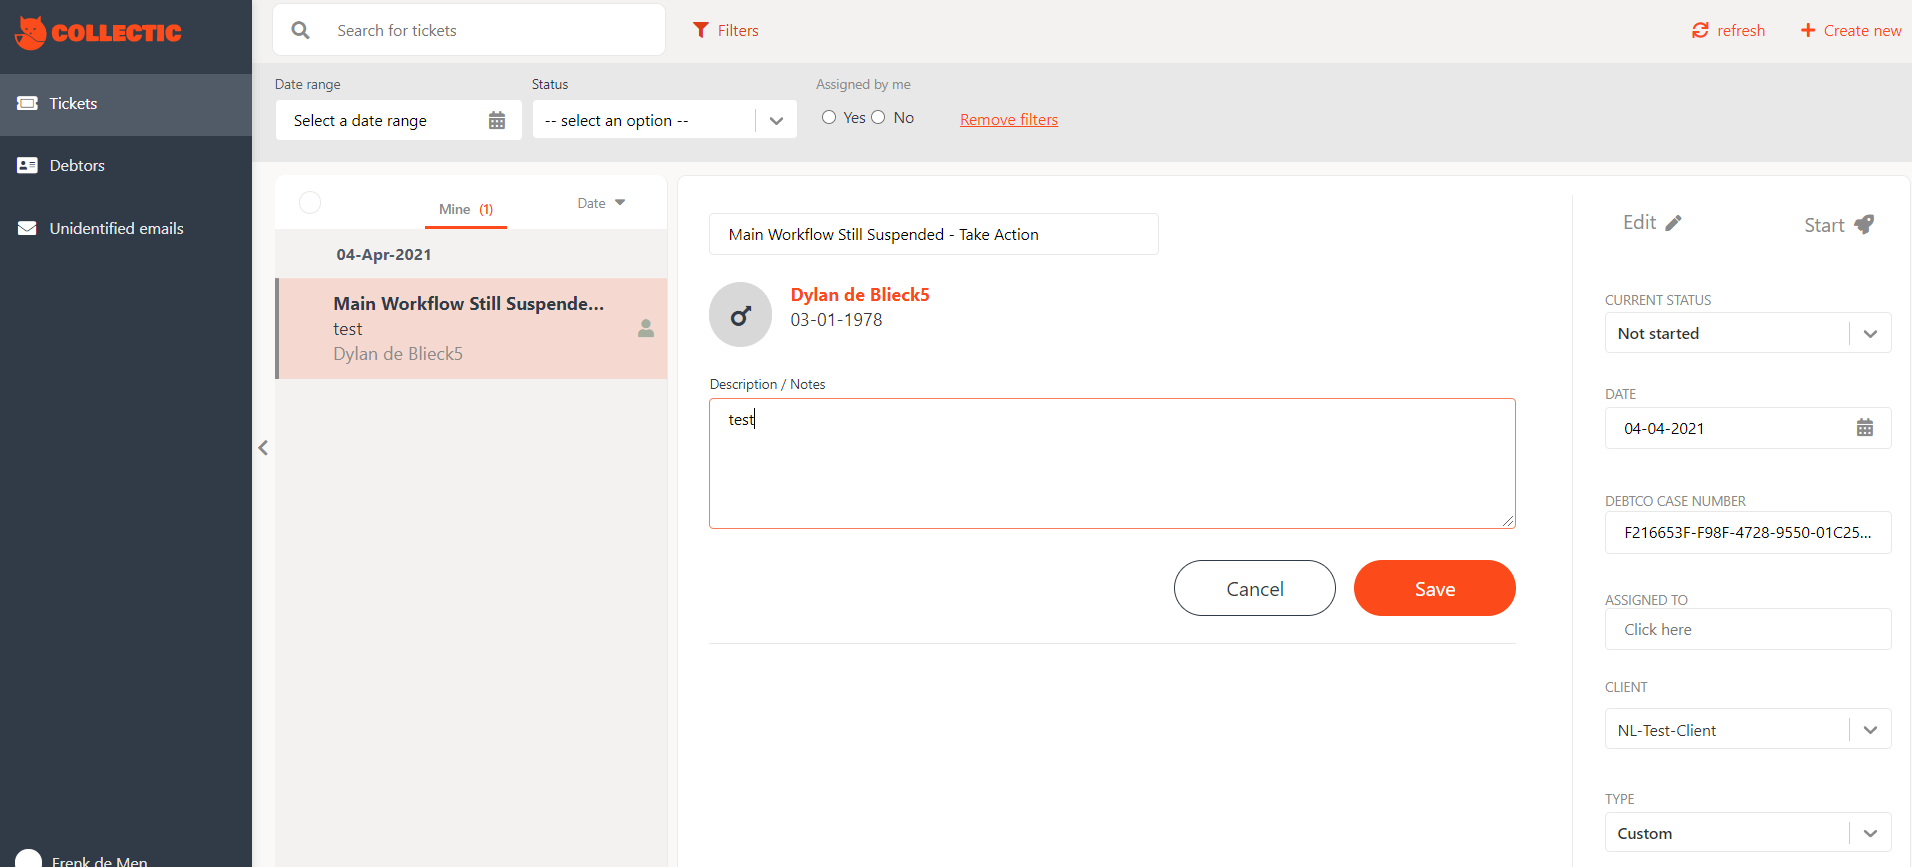
Task: Select the Main Workflow Still Suspended ticket
Action: [471, 328]
